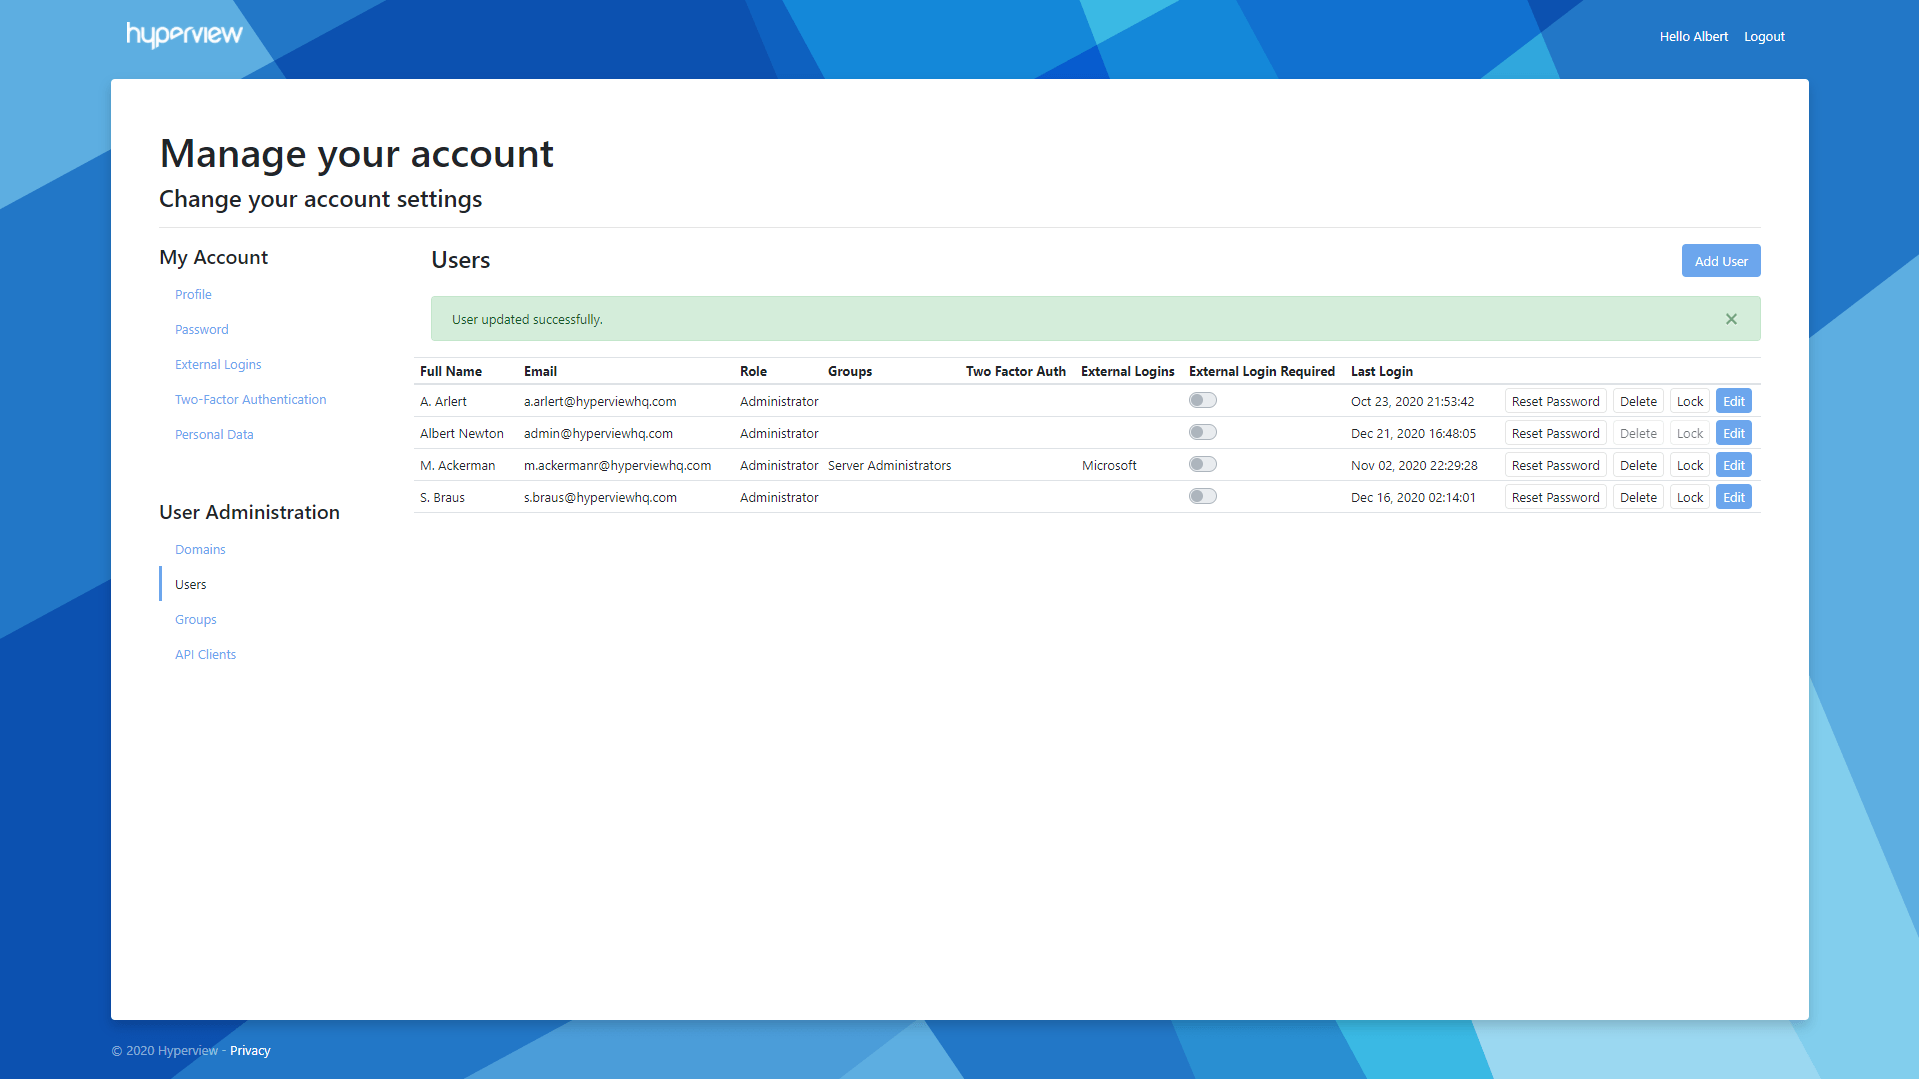Click the Add User button
The image size is (1919, 1079).
[1720, 261]
